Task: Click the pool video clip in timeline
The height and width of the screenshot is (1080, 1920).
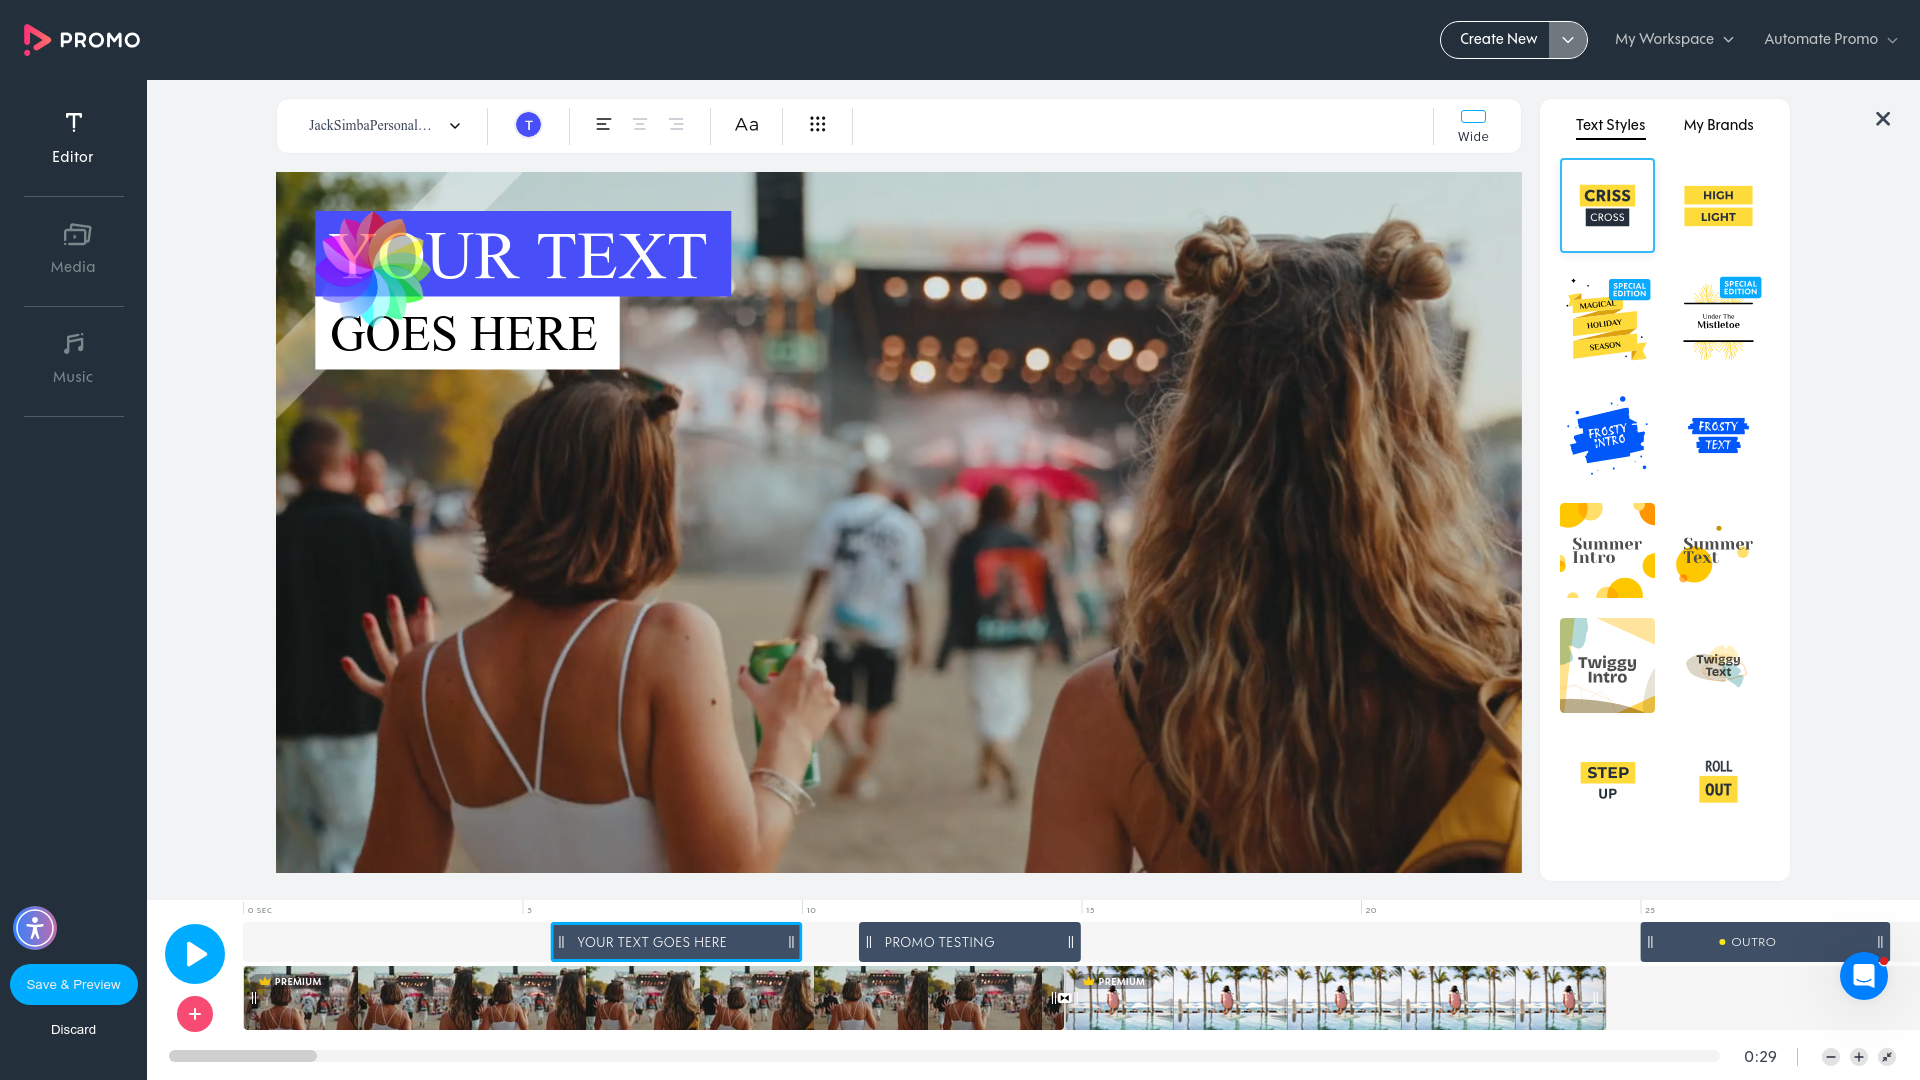Action: tap(1335, 998)
